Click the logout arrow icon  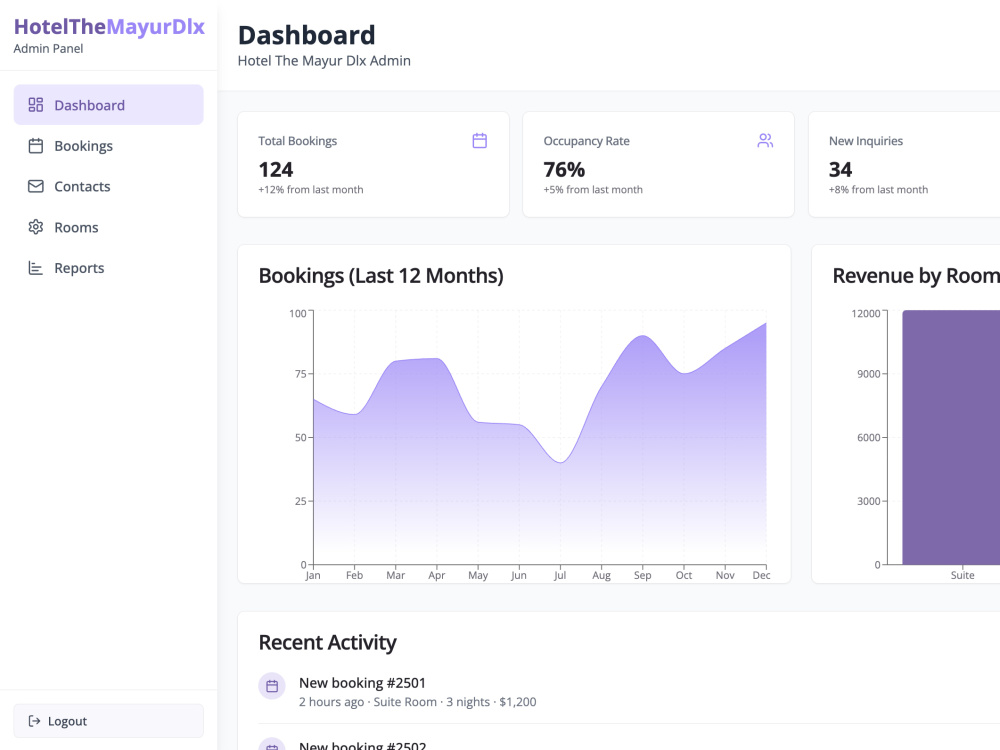tap(34, 721)
